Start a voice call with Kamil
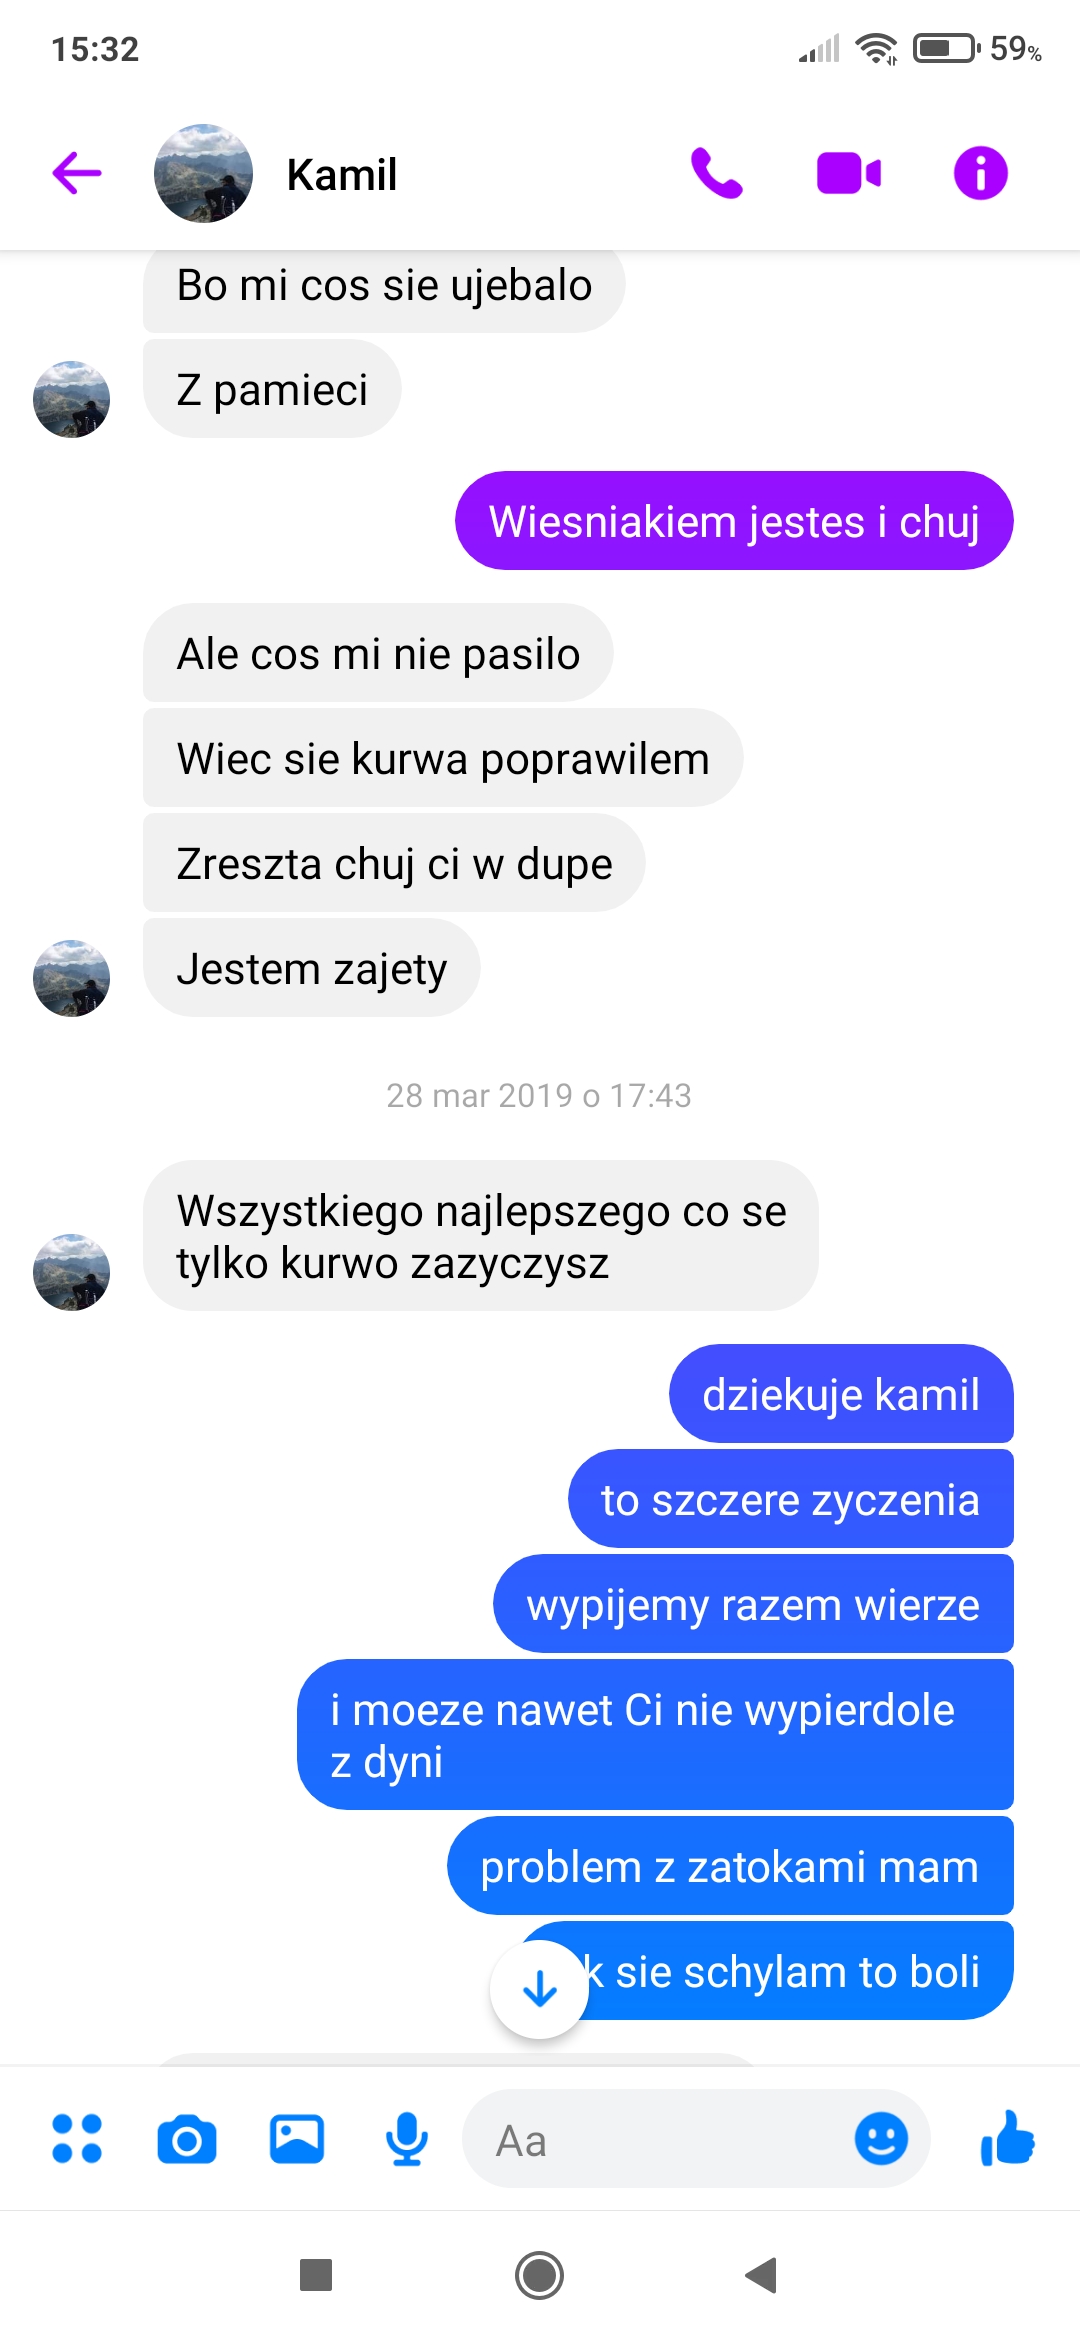This screenshot has width=1080, height=2340. click(x=717, y=173)
